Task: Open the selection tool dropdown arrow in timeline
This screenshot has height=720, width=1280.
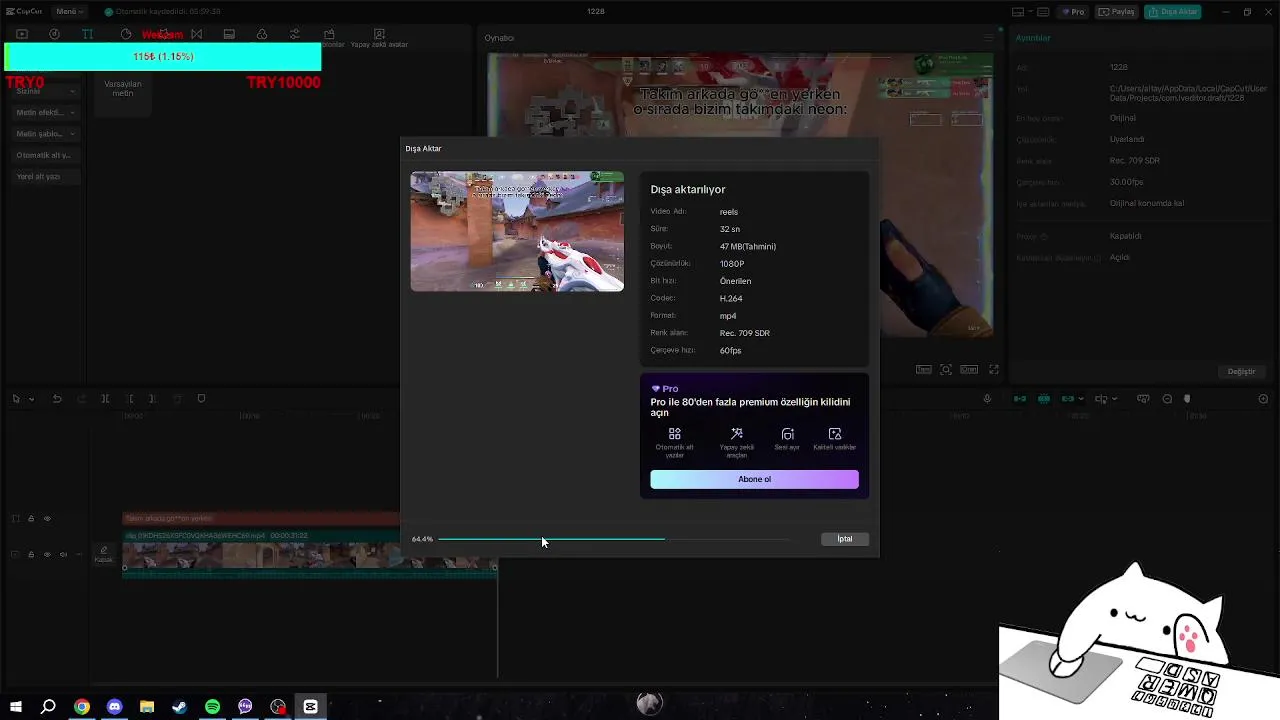Action: 32,399
